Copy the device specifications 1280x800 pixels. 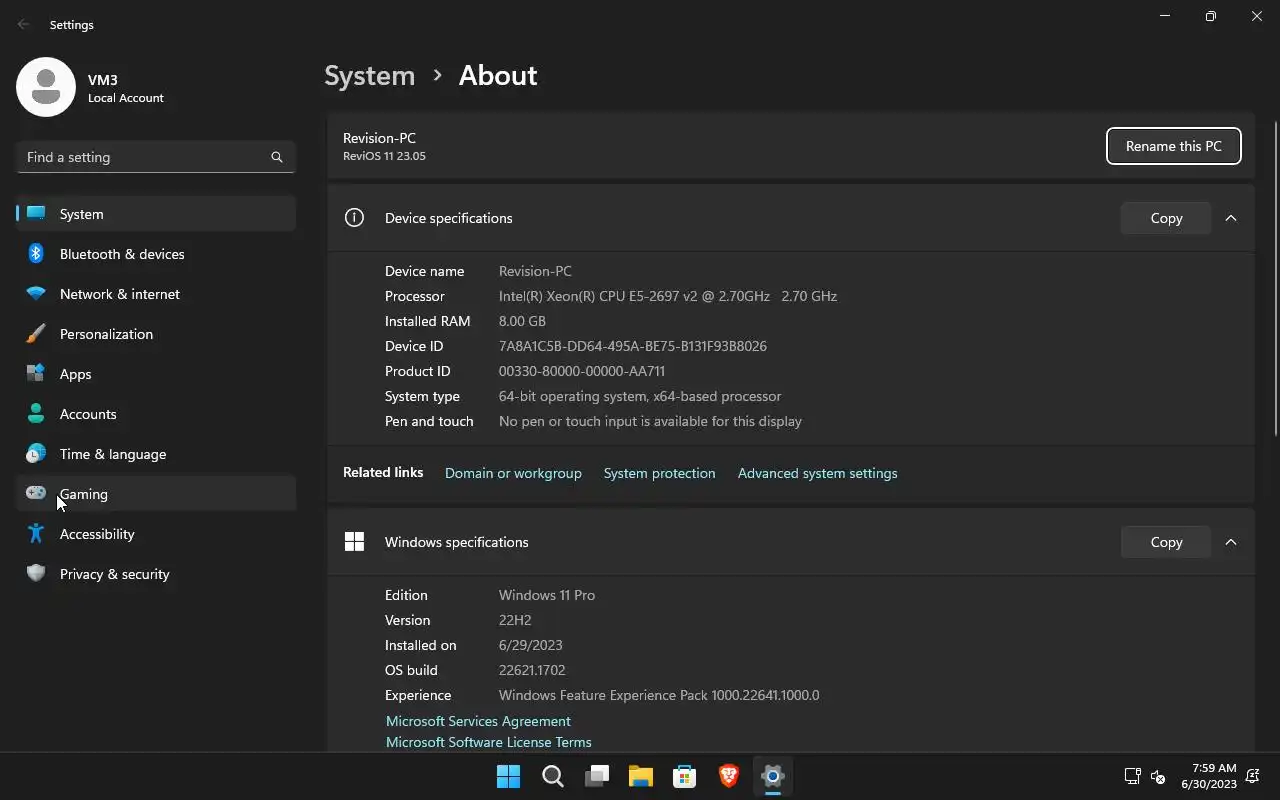1166,218
